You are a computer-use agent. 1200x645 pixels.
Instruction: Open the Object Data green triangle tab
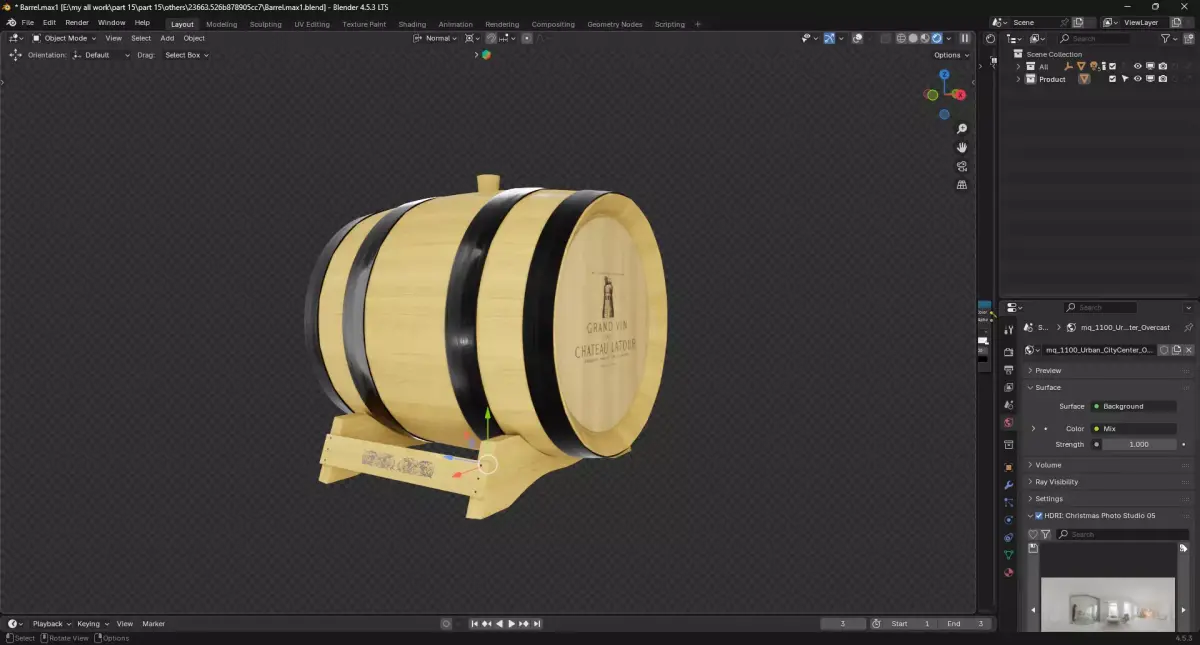[1008, 555]
